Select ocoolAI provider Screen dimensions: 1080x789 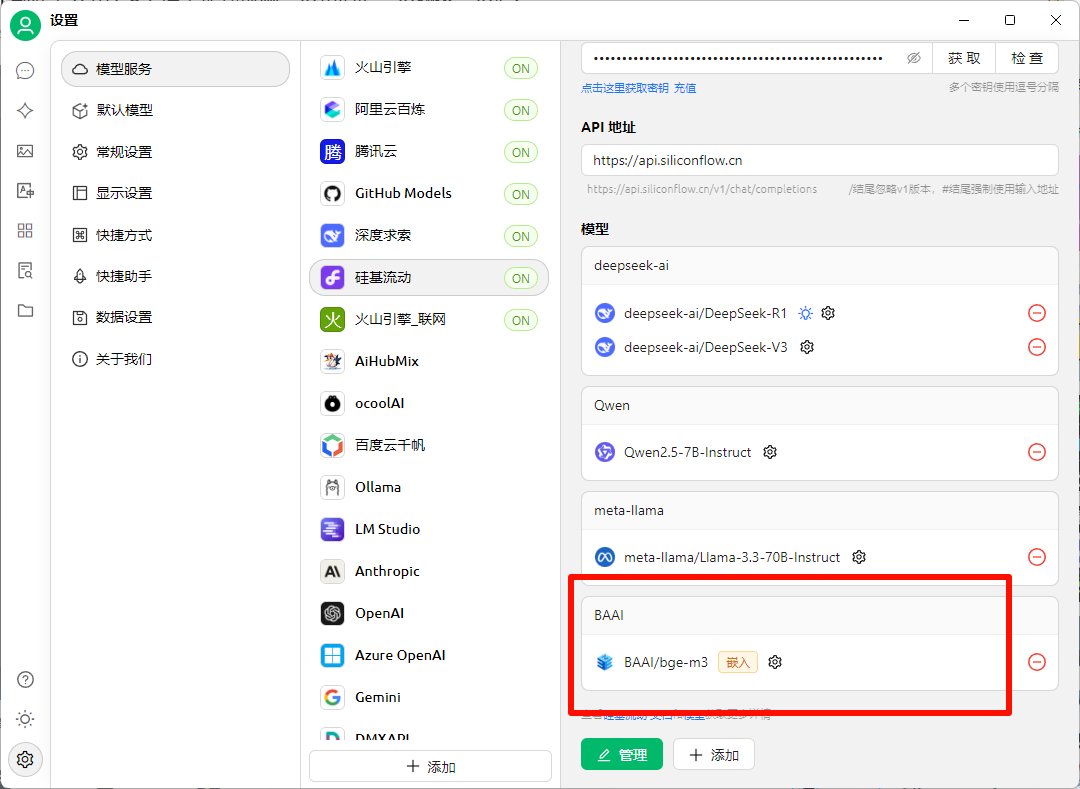429,403
